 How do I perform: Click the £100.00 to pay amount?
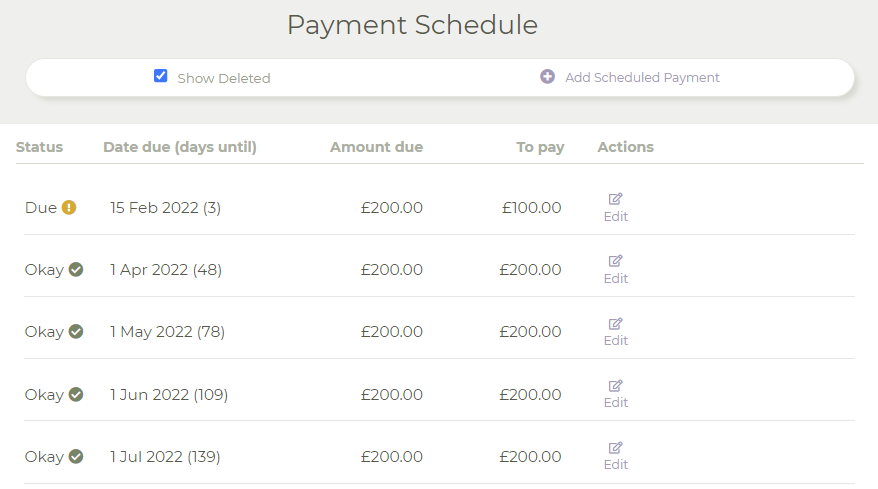tap(531, 208)
